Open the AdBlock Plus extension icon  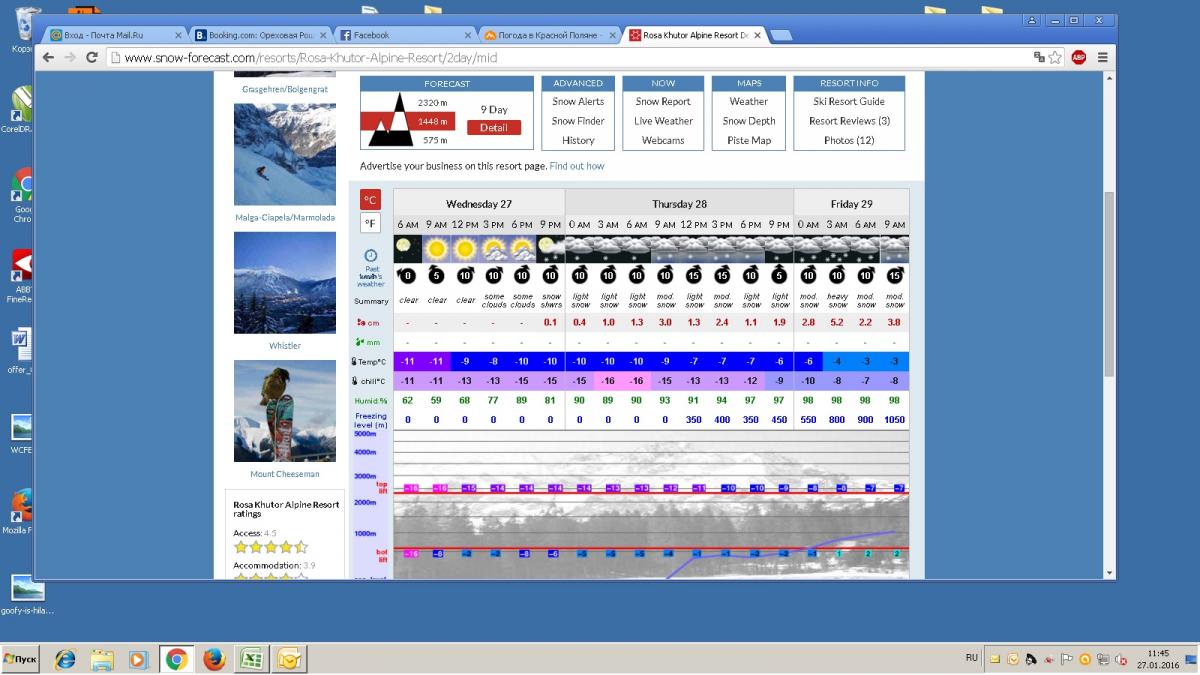tap(1079, 58)
